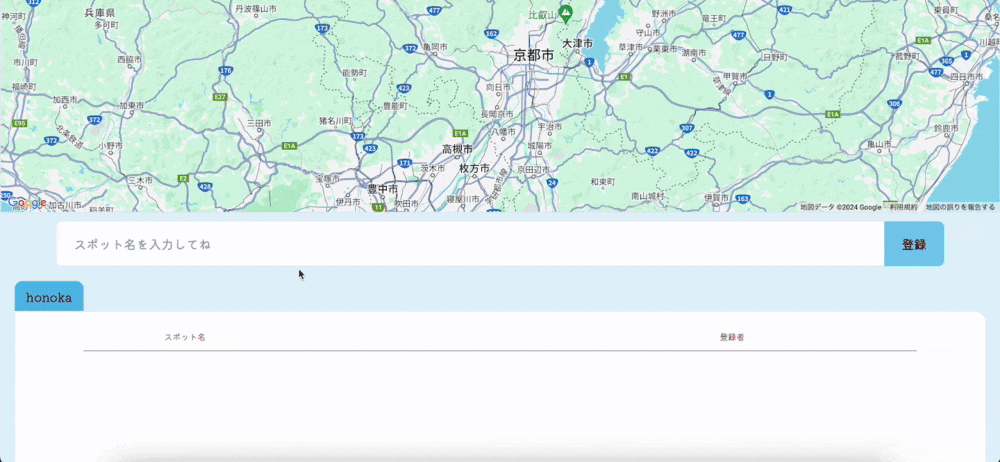Click the 亀山市 label on the map

click(879, 145)
